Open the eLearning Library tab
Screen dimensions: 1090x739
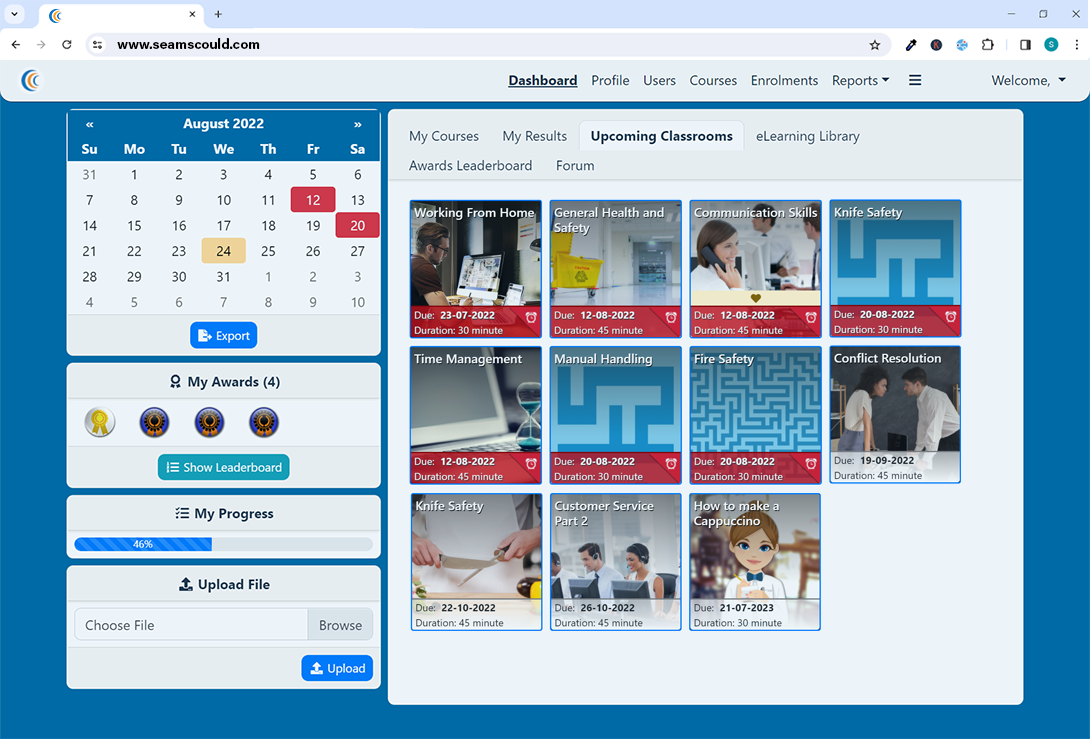[x=807, y=136]
